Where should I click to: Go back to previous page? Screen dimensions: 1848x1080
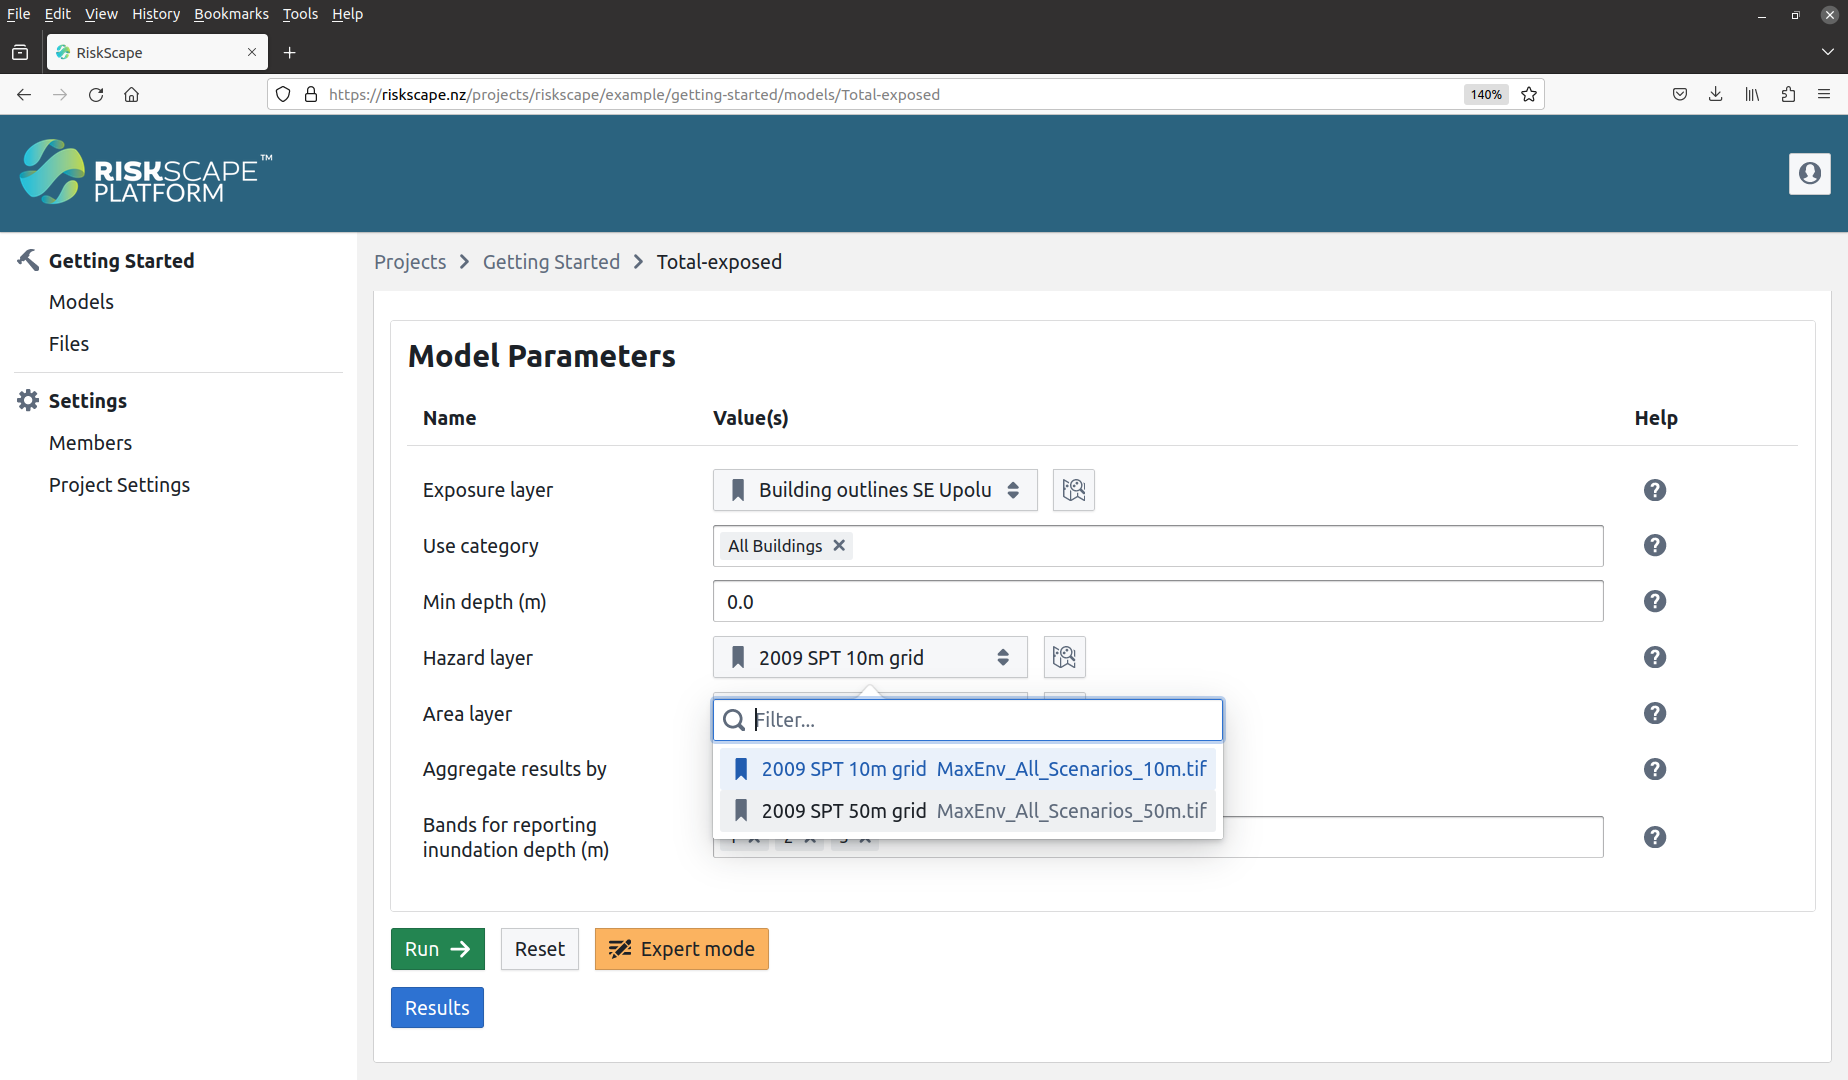[24, 94]
